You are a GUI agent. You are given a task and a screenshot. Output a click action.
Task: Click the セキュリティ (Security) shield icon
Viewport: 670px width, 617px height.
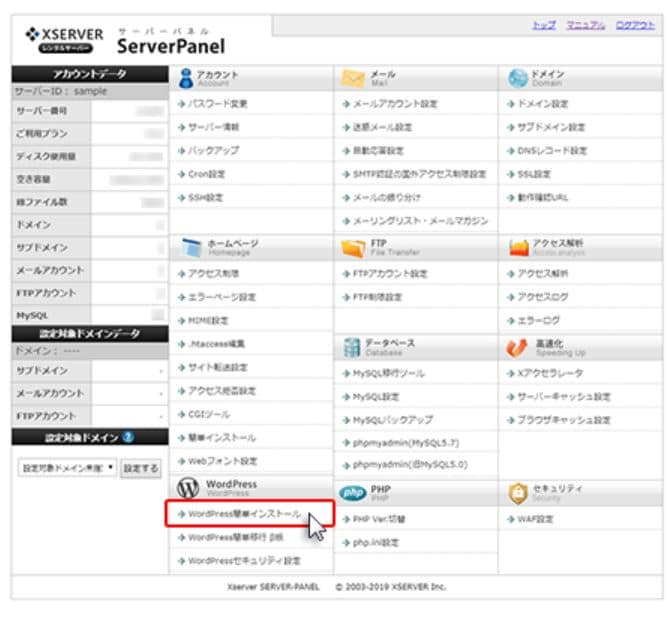517,492
